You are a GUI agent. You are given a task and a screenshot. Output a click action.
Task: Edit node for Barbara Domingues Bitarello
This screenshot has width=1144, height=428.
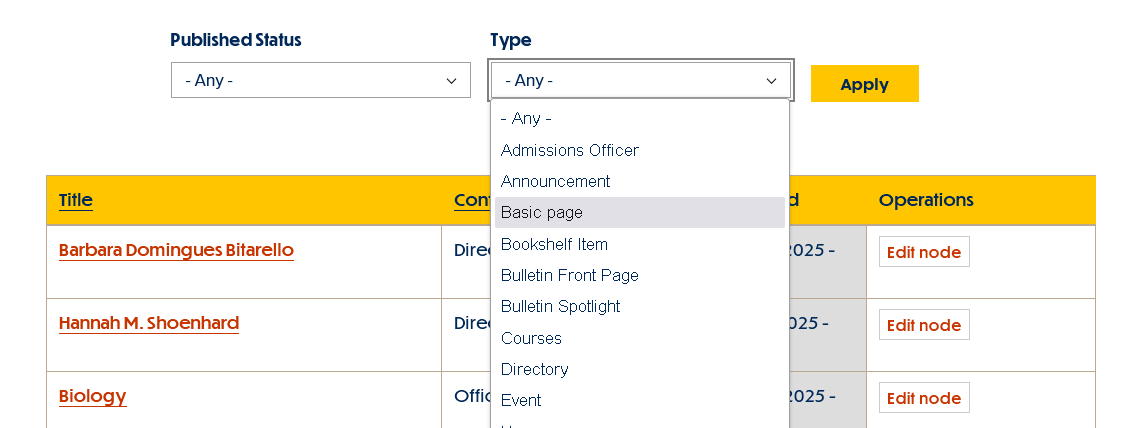tap(923, 252)
